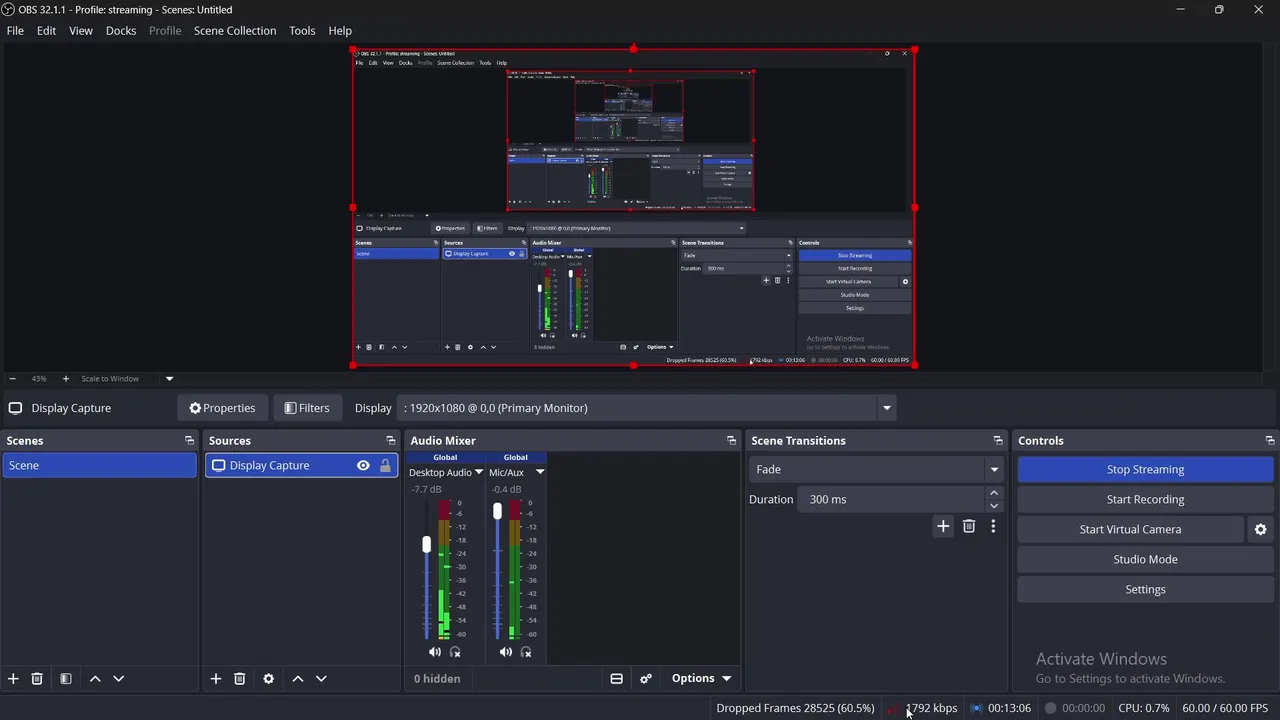
Task: Pop out the Scene Transitions dock
Action: [998, 441]
